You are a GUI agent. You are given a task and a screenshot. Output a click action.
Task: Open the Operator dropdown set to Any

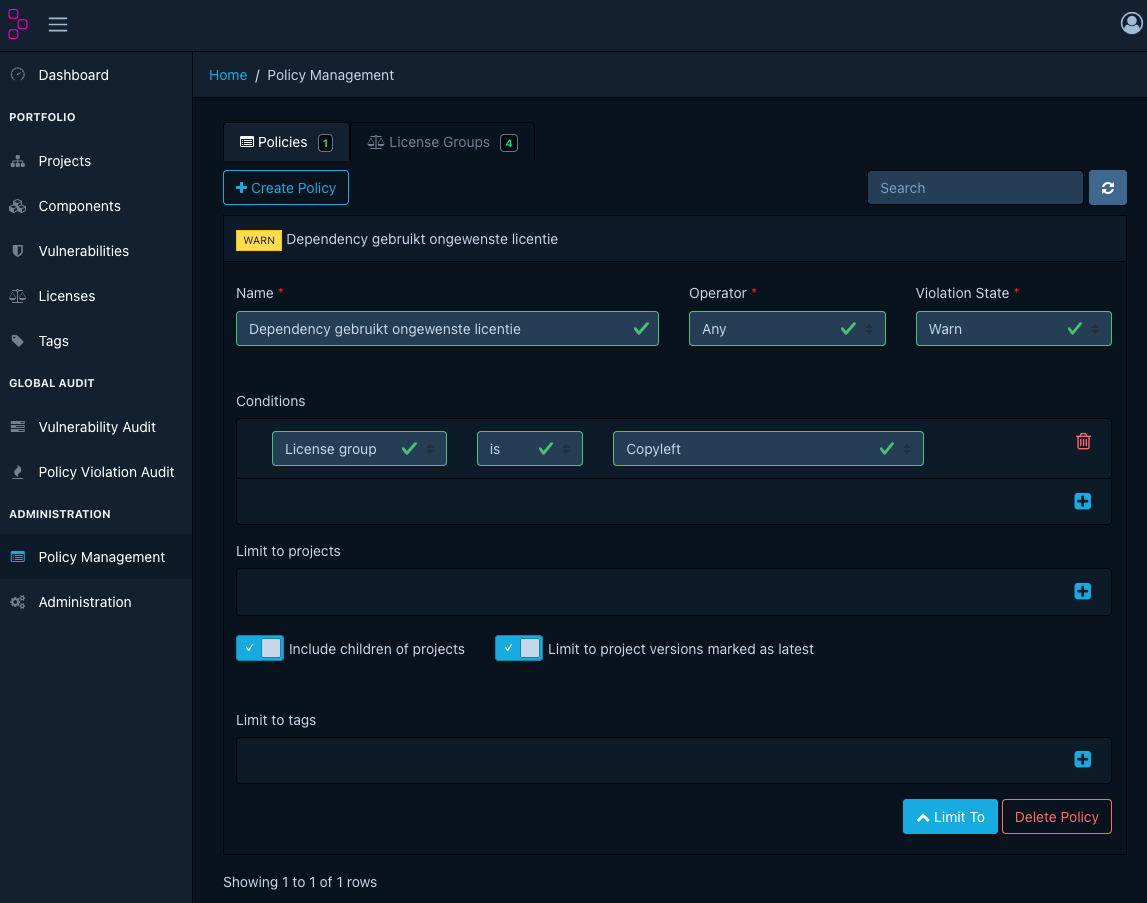(x=787, y=329)
